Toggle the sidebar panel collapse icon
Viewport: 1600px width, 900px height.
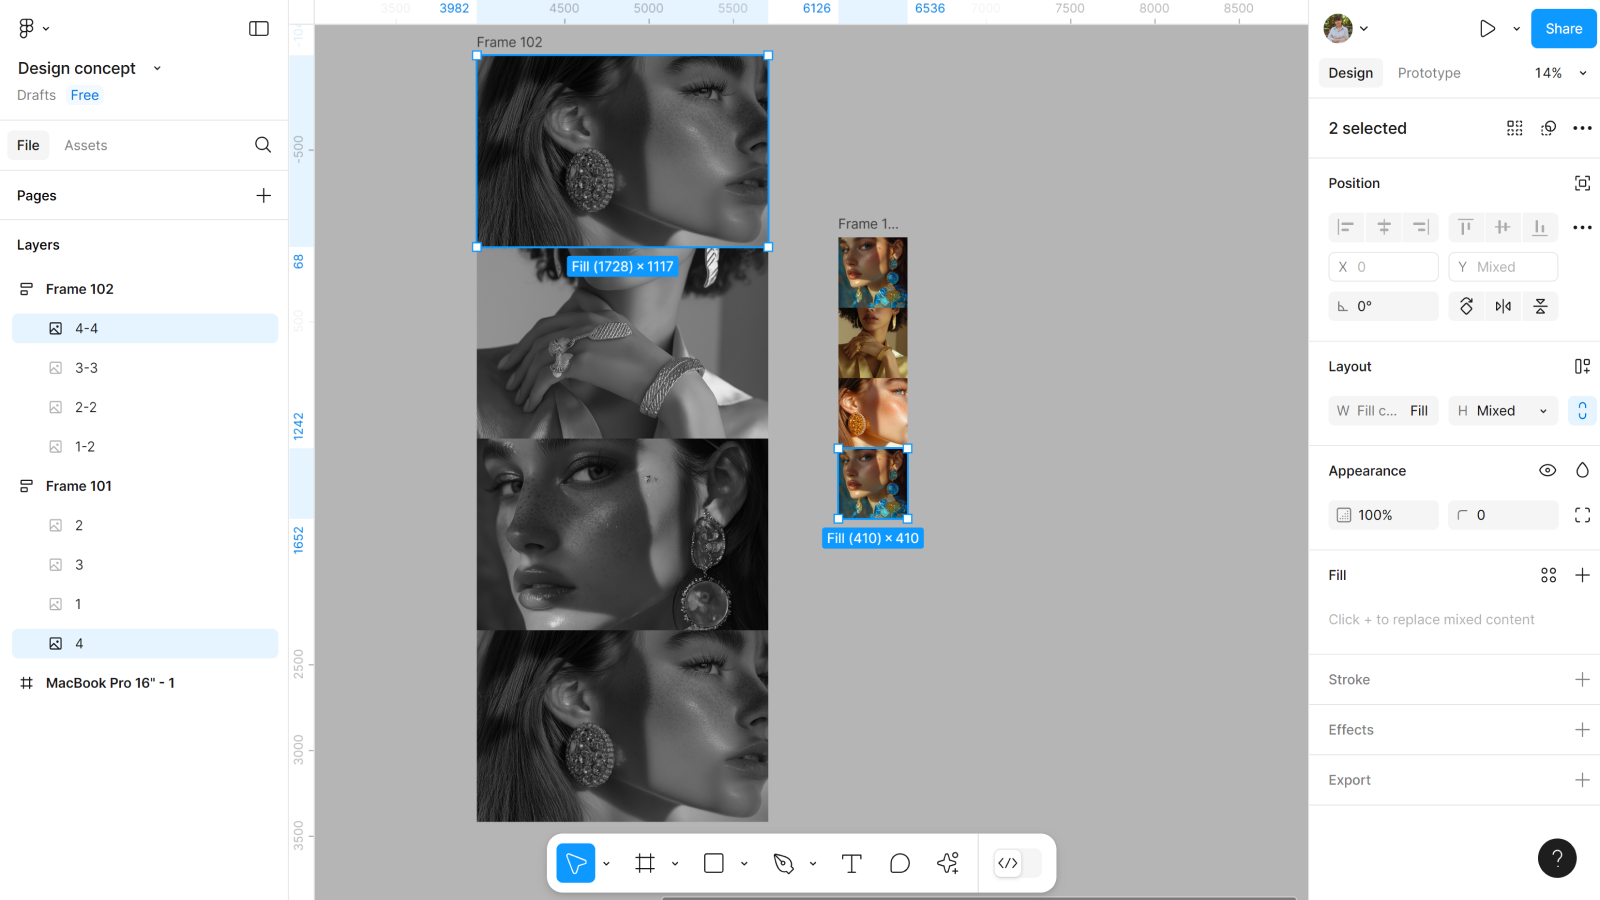[259, 29]
